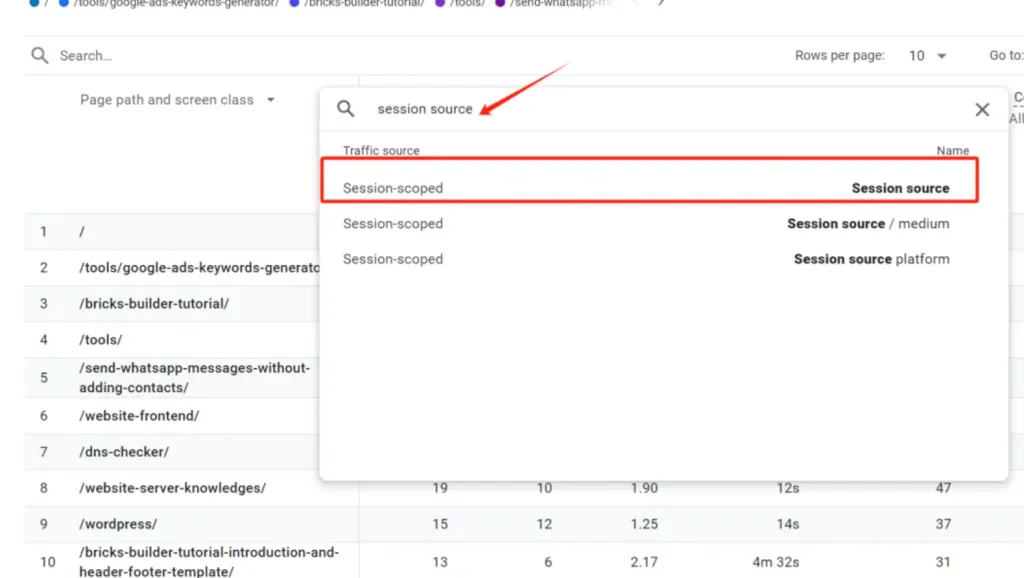Open the /tools/google-ads-keywords-generator table row

(198, 268)
